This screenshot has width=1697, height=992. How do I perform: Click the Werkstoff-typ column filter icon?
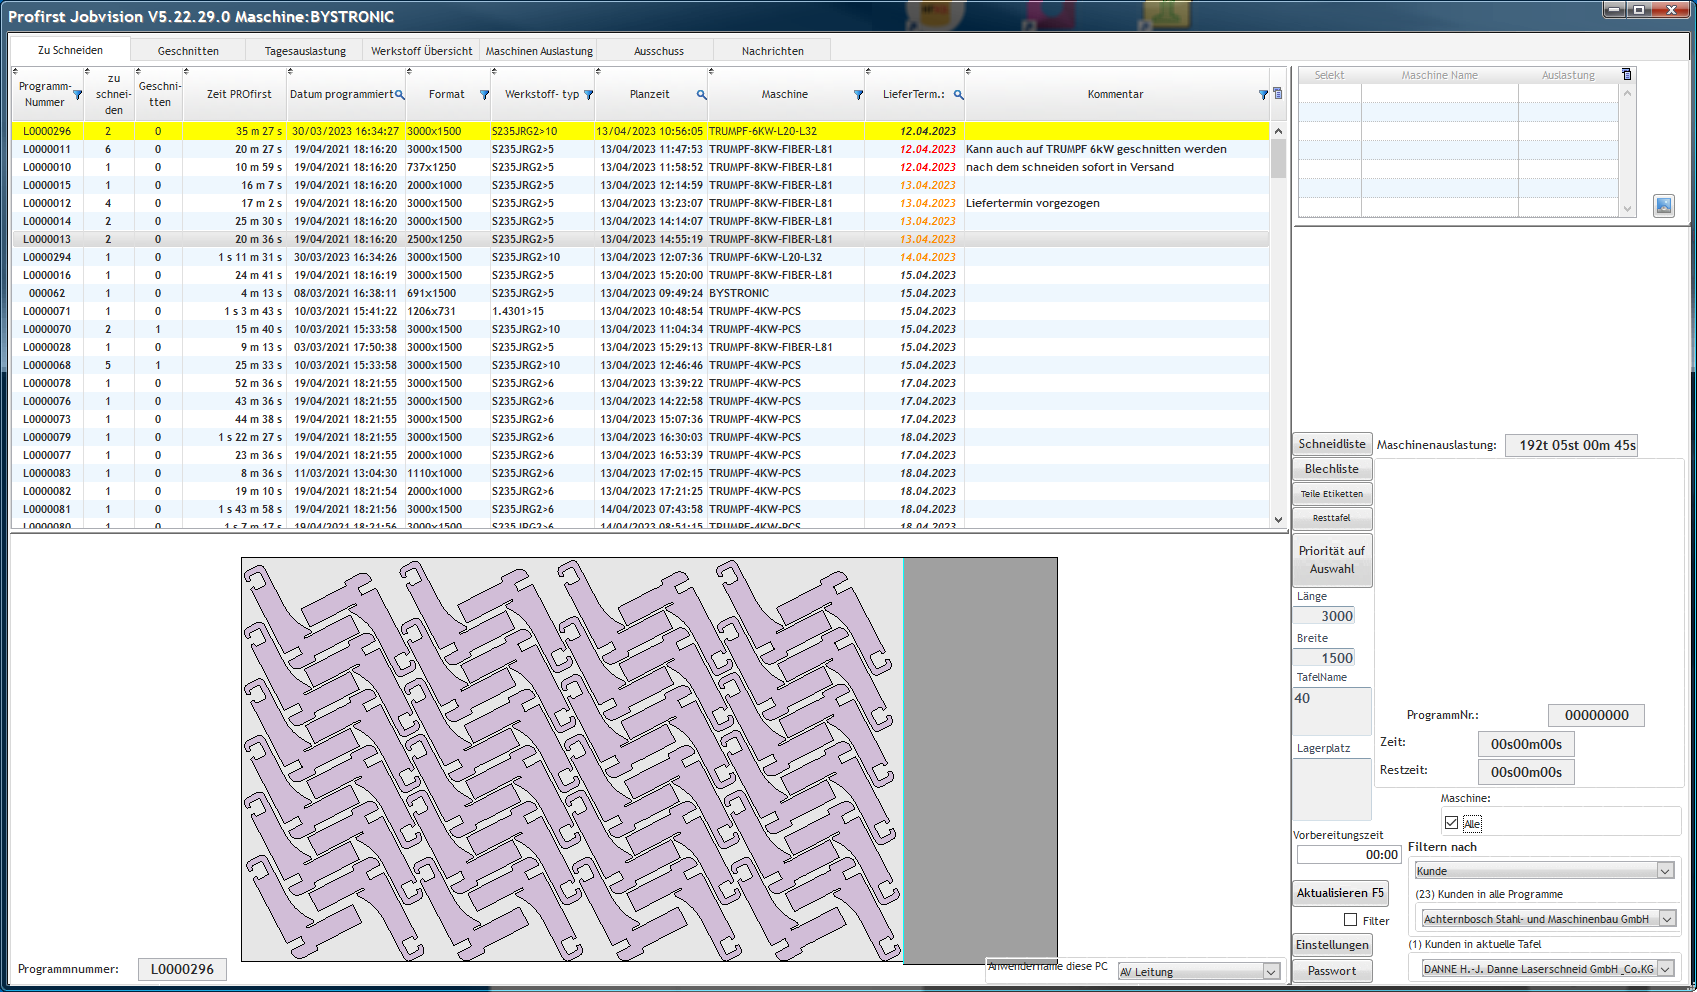[x=588, y=95]
